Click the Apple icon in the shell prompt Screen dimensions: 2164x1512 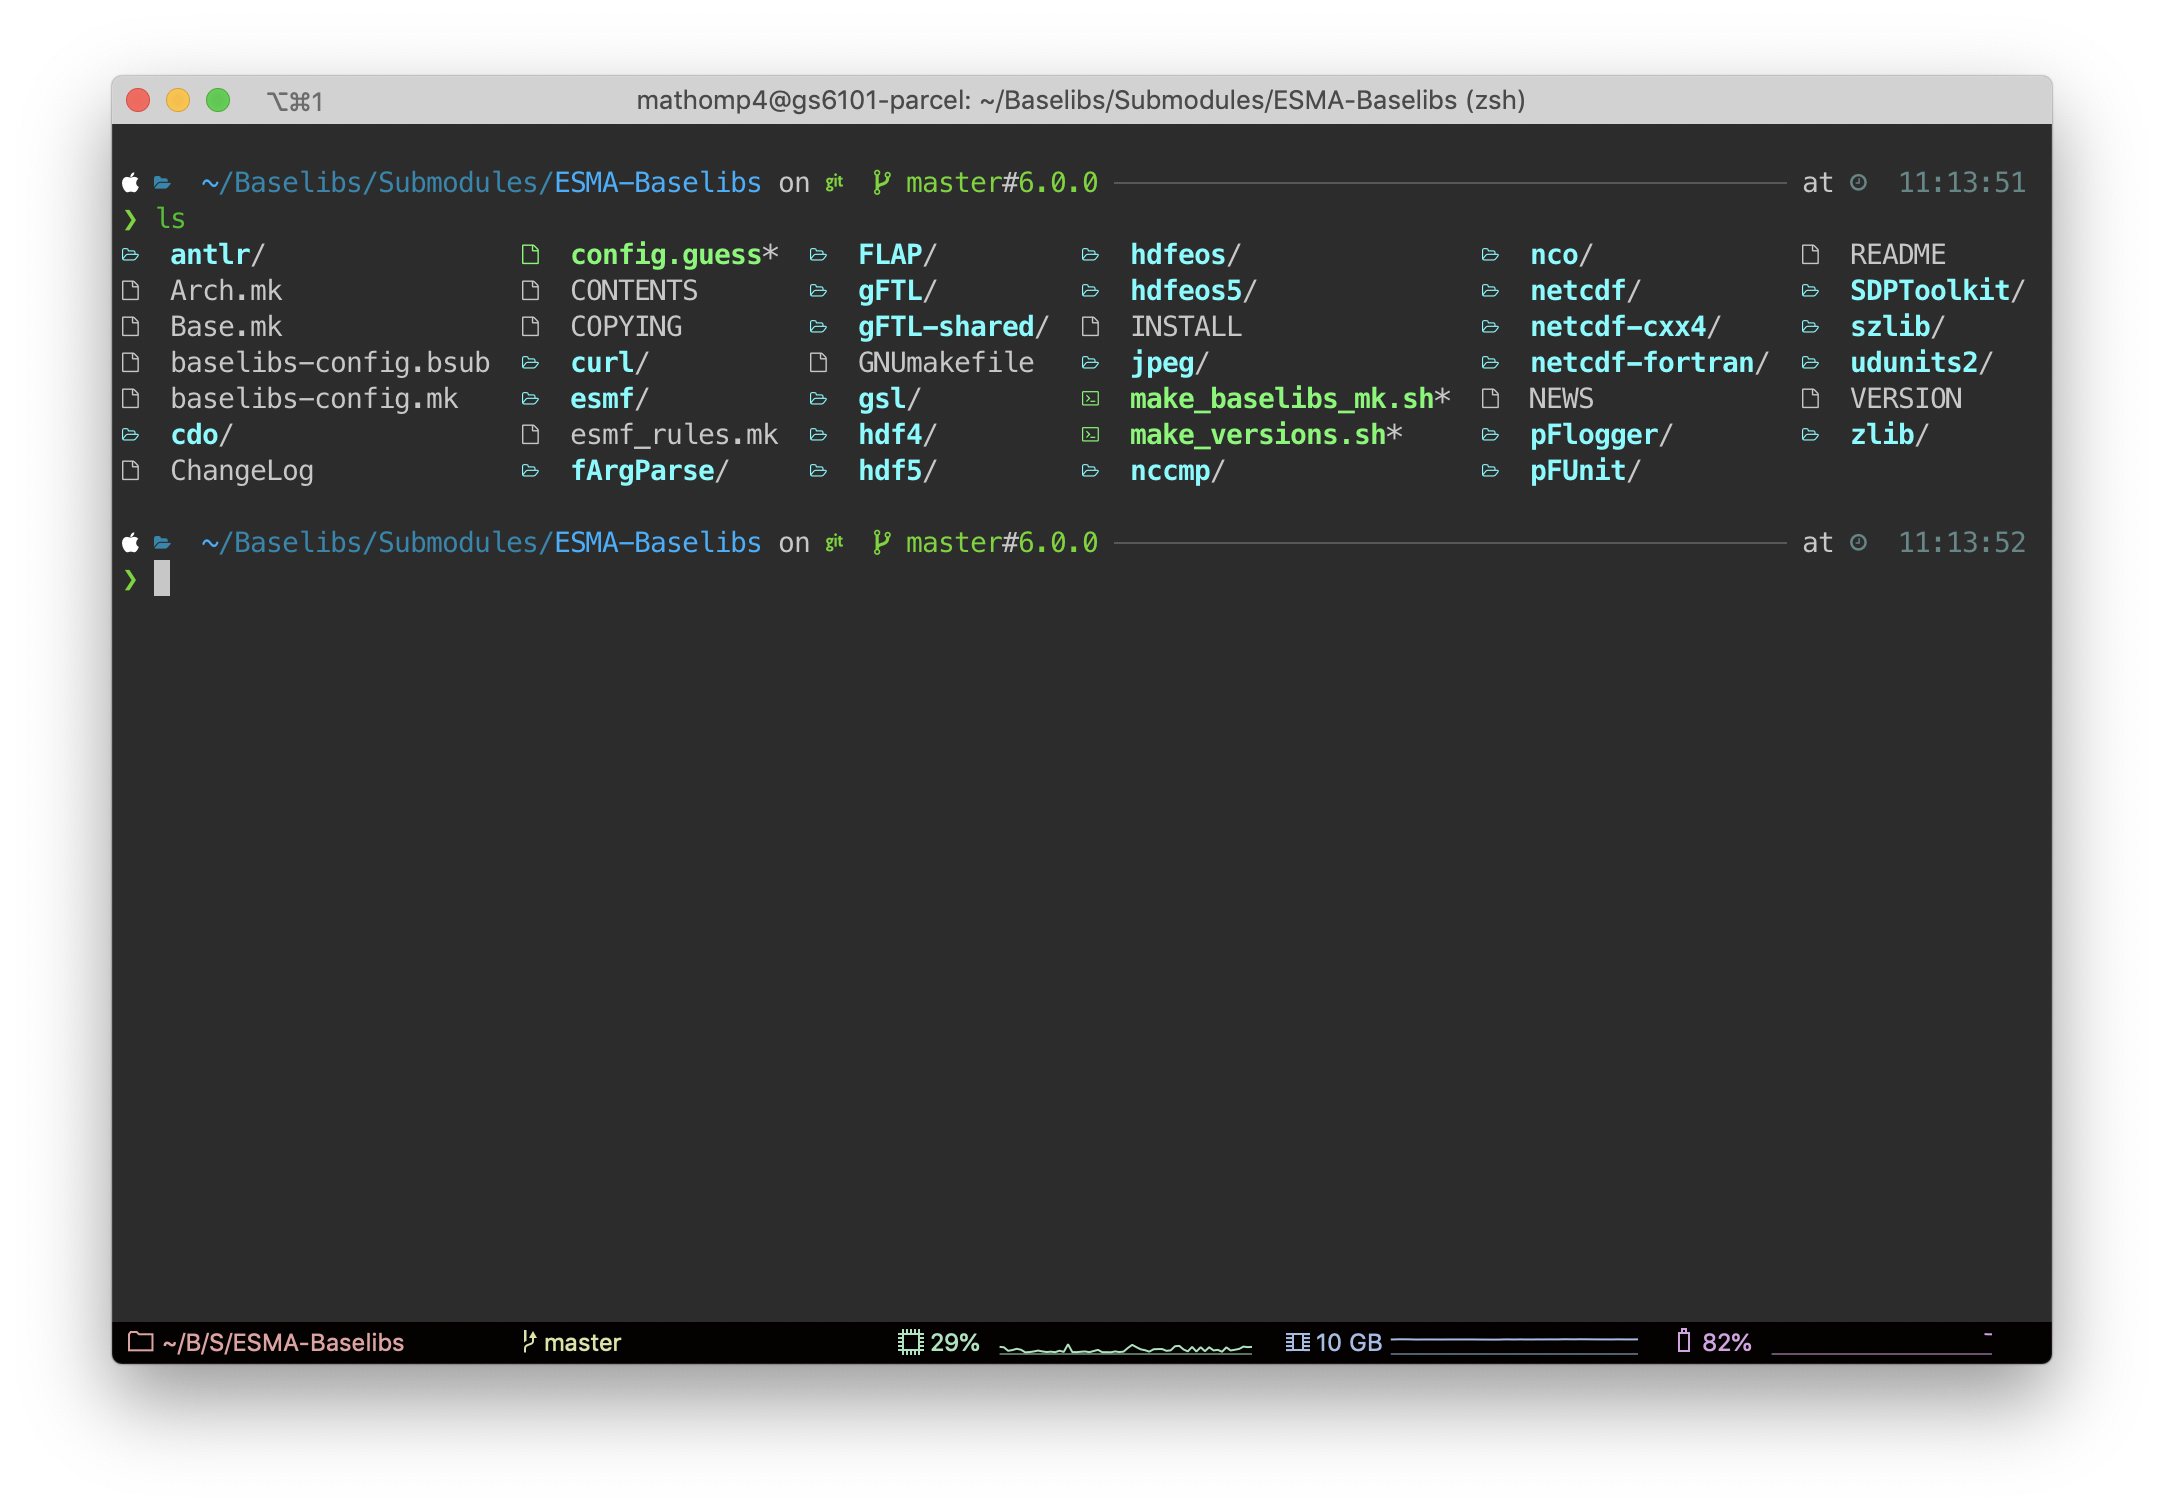[x=131, y=182]
